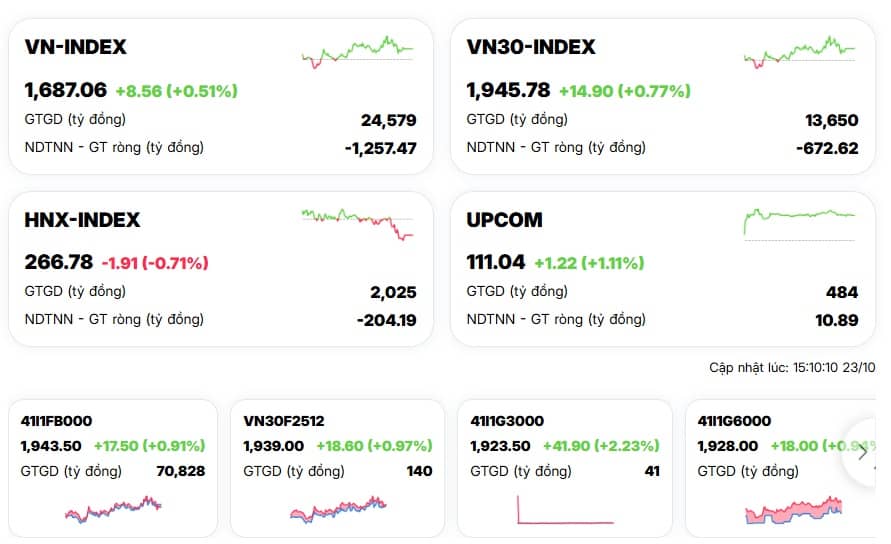This screenshot has height=544, width=891.
Task: Open the HNX-INDEX sparkline chart
Action: click(358, 222)
